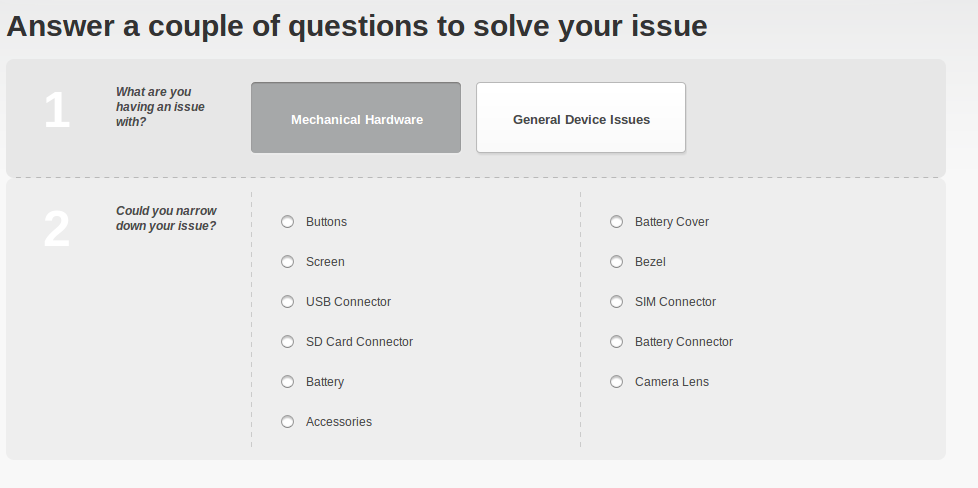The height and width of the screenshot is (488, 978).
Task: Pick the Screen radio button
Action: 288,262
